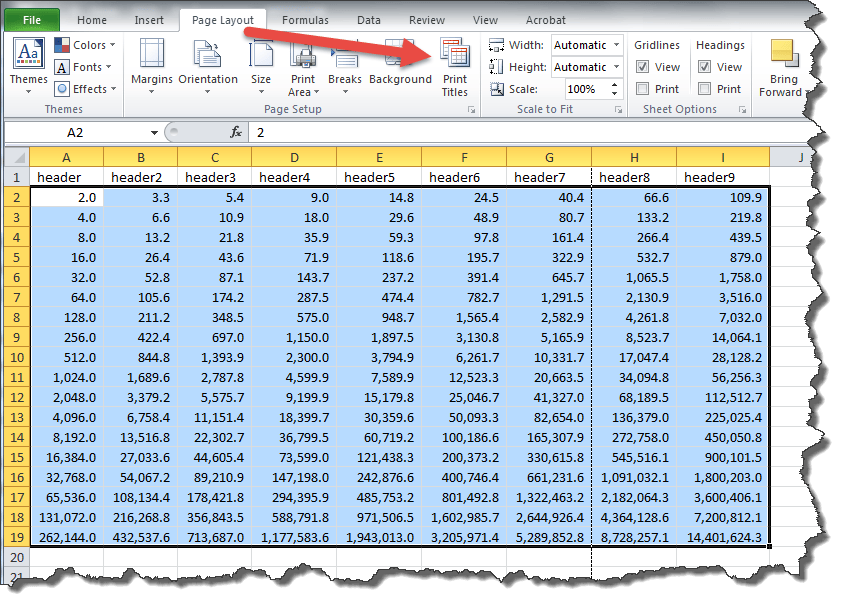Click the Select All corner button
This screenshot has height=608, width=846.
(x=17, y=157)
